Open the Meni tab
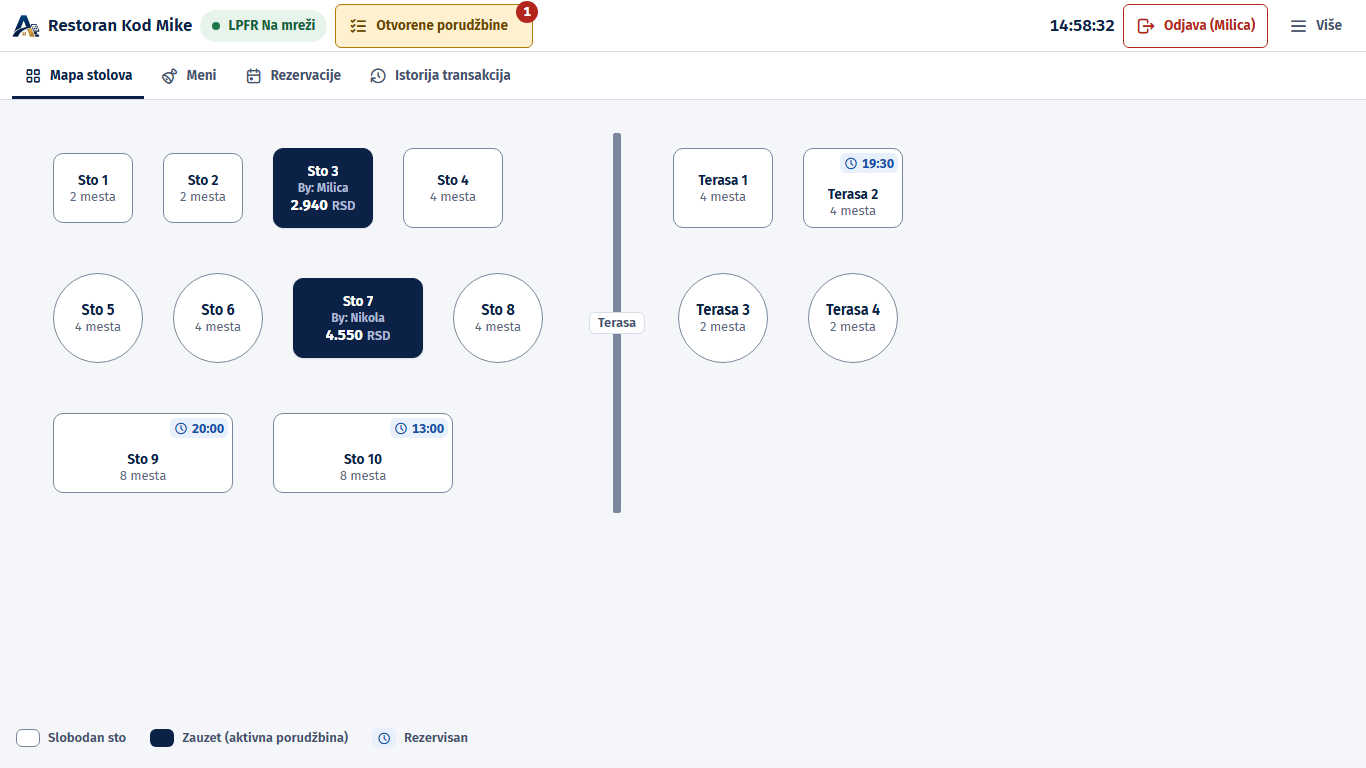 coord(189,76)
